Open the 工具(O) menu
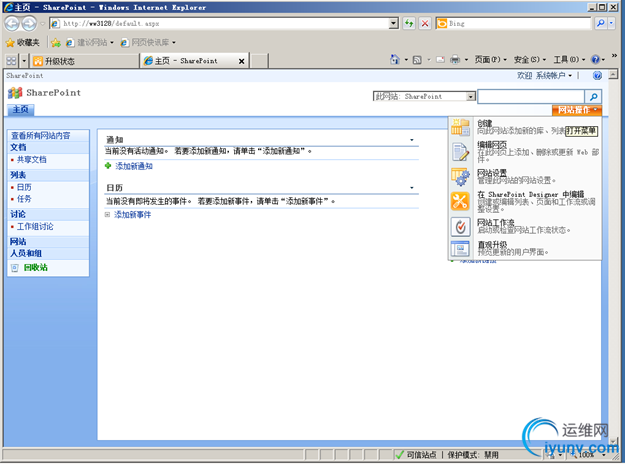Image resolution: width=625 pixels, height=464 pixels. click(x=569, y=60)
